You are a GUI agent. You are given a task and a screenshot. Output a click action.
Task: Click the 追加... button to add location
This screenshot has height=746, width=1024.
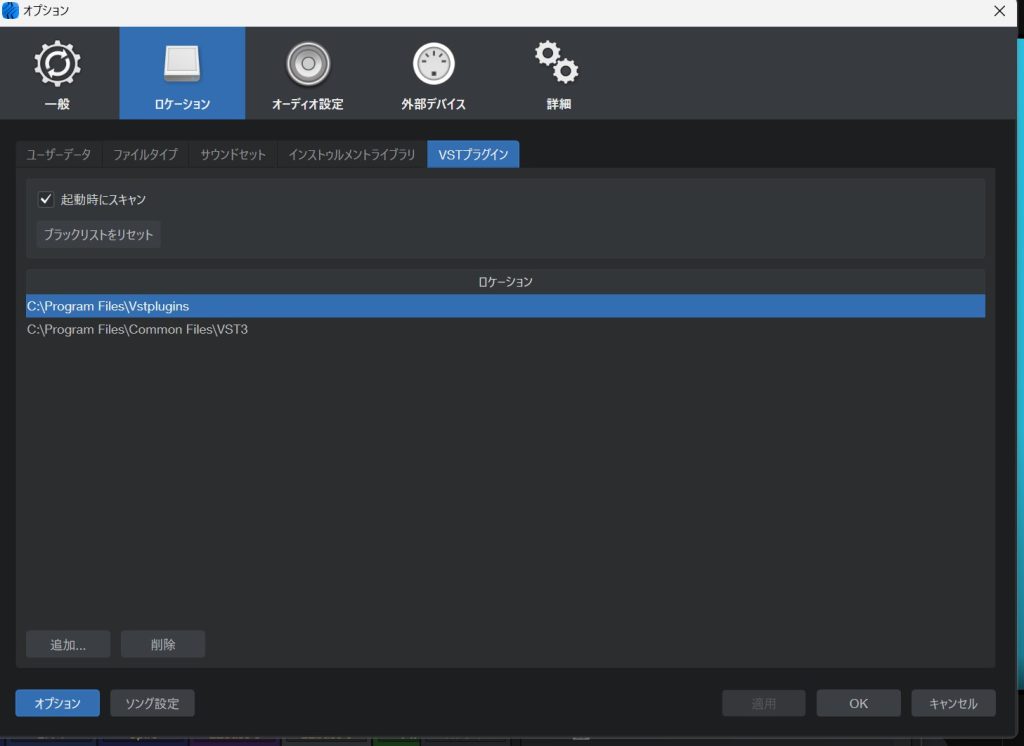click(x=68, y=645)
